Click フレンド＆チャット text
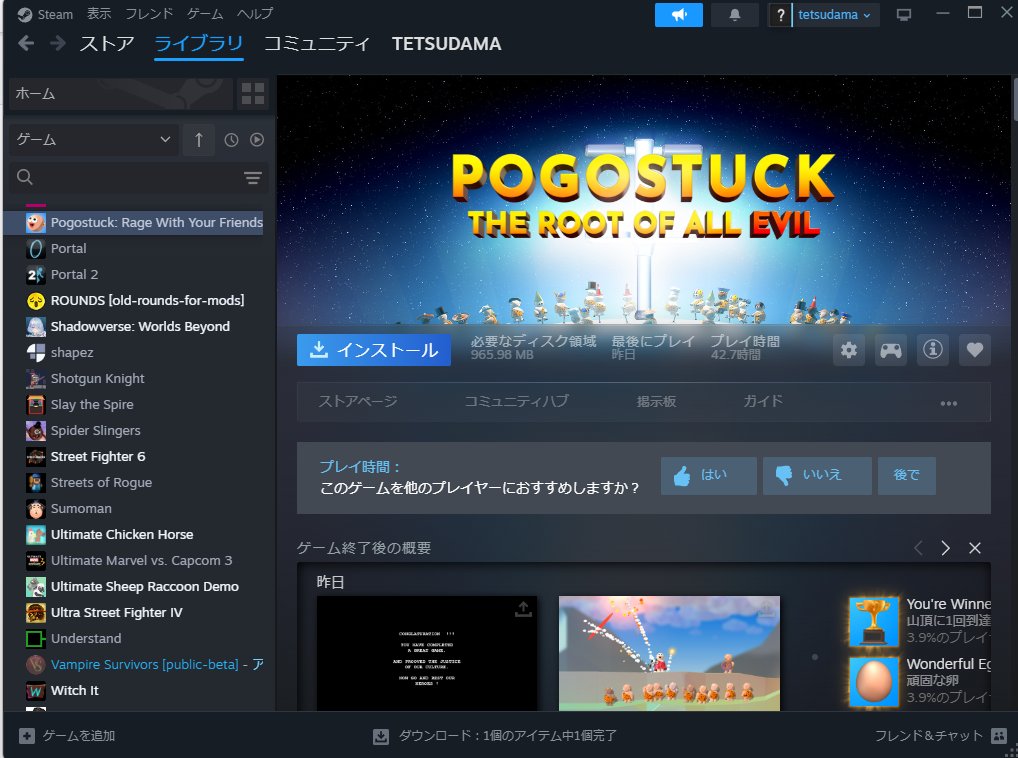The image size is (1018, 758). pyautogui.click(x=929, y=735)
